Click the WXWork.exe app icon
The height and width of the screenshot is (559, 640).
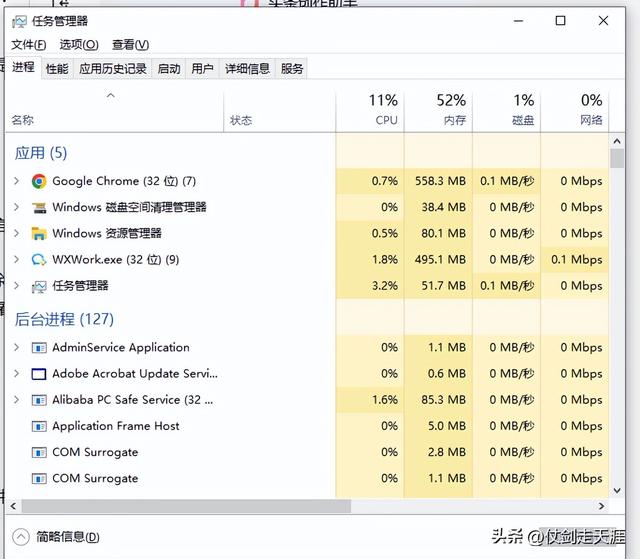coord(39,260)
